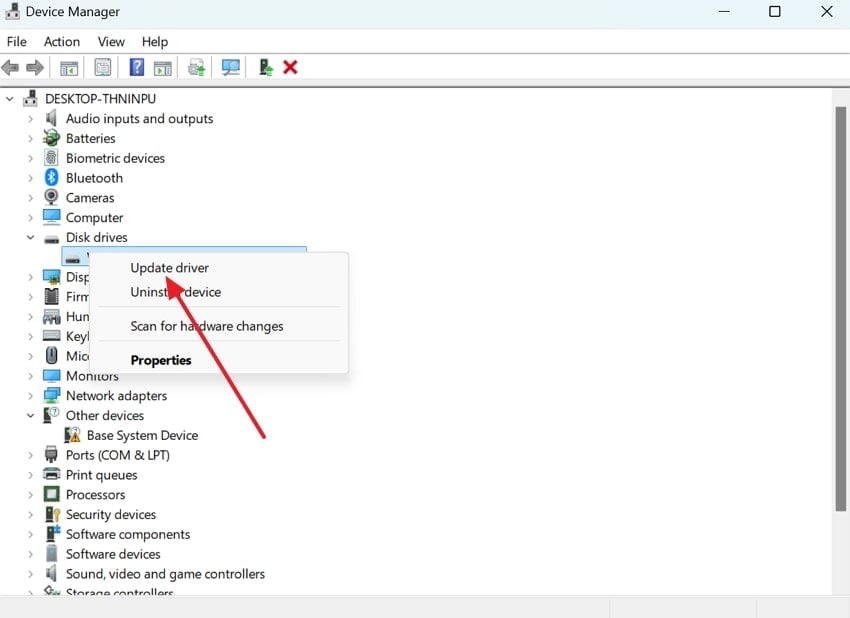Click the Cameras webcam icon
Viewport: 850px width, 618px height.
click(51, 197)
